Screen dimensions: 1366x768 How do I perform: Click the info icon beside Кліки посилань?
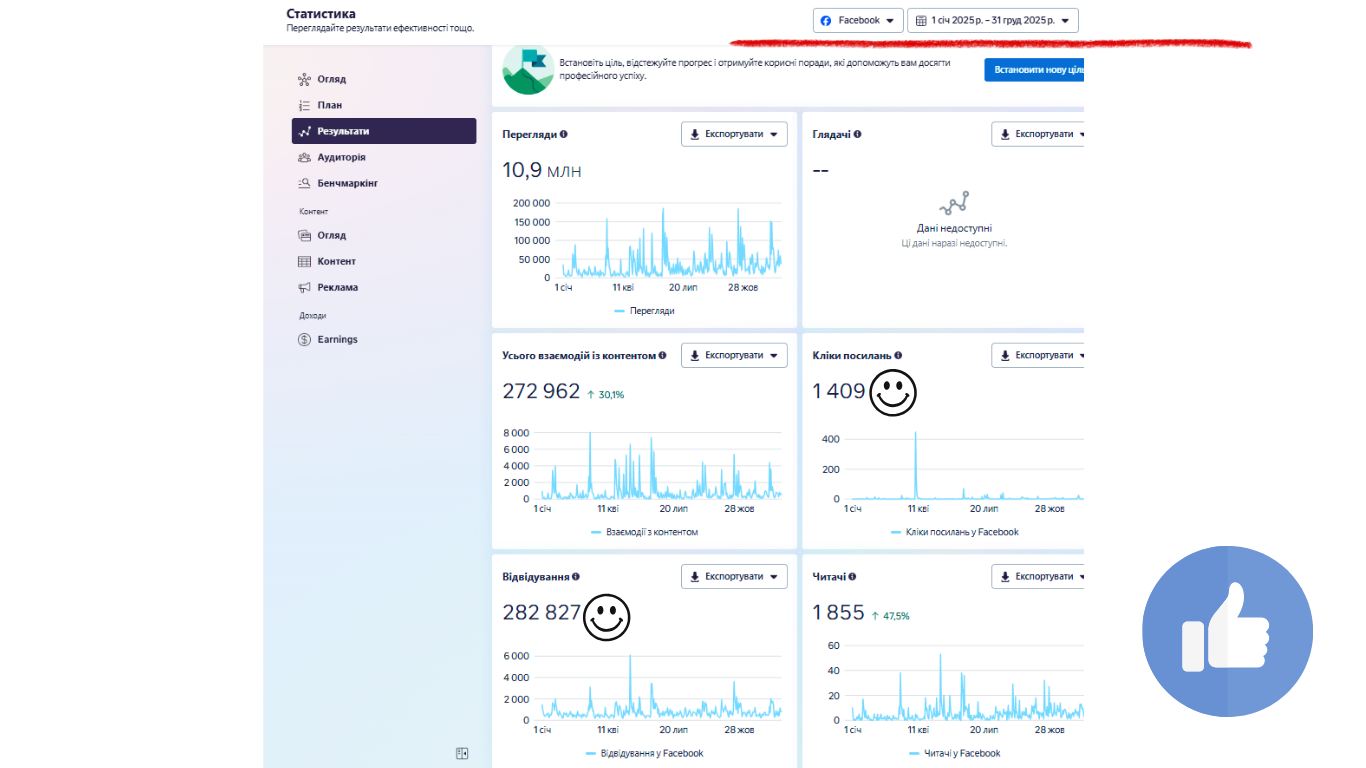[x=898, y=355]
